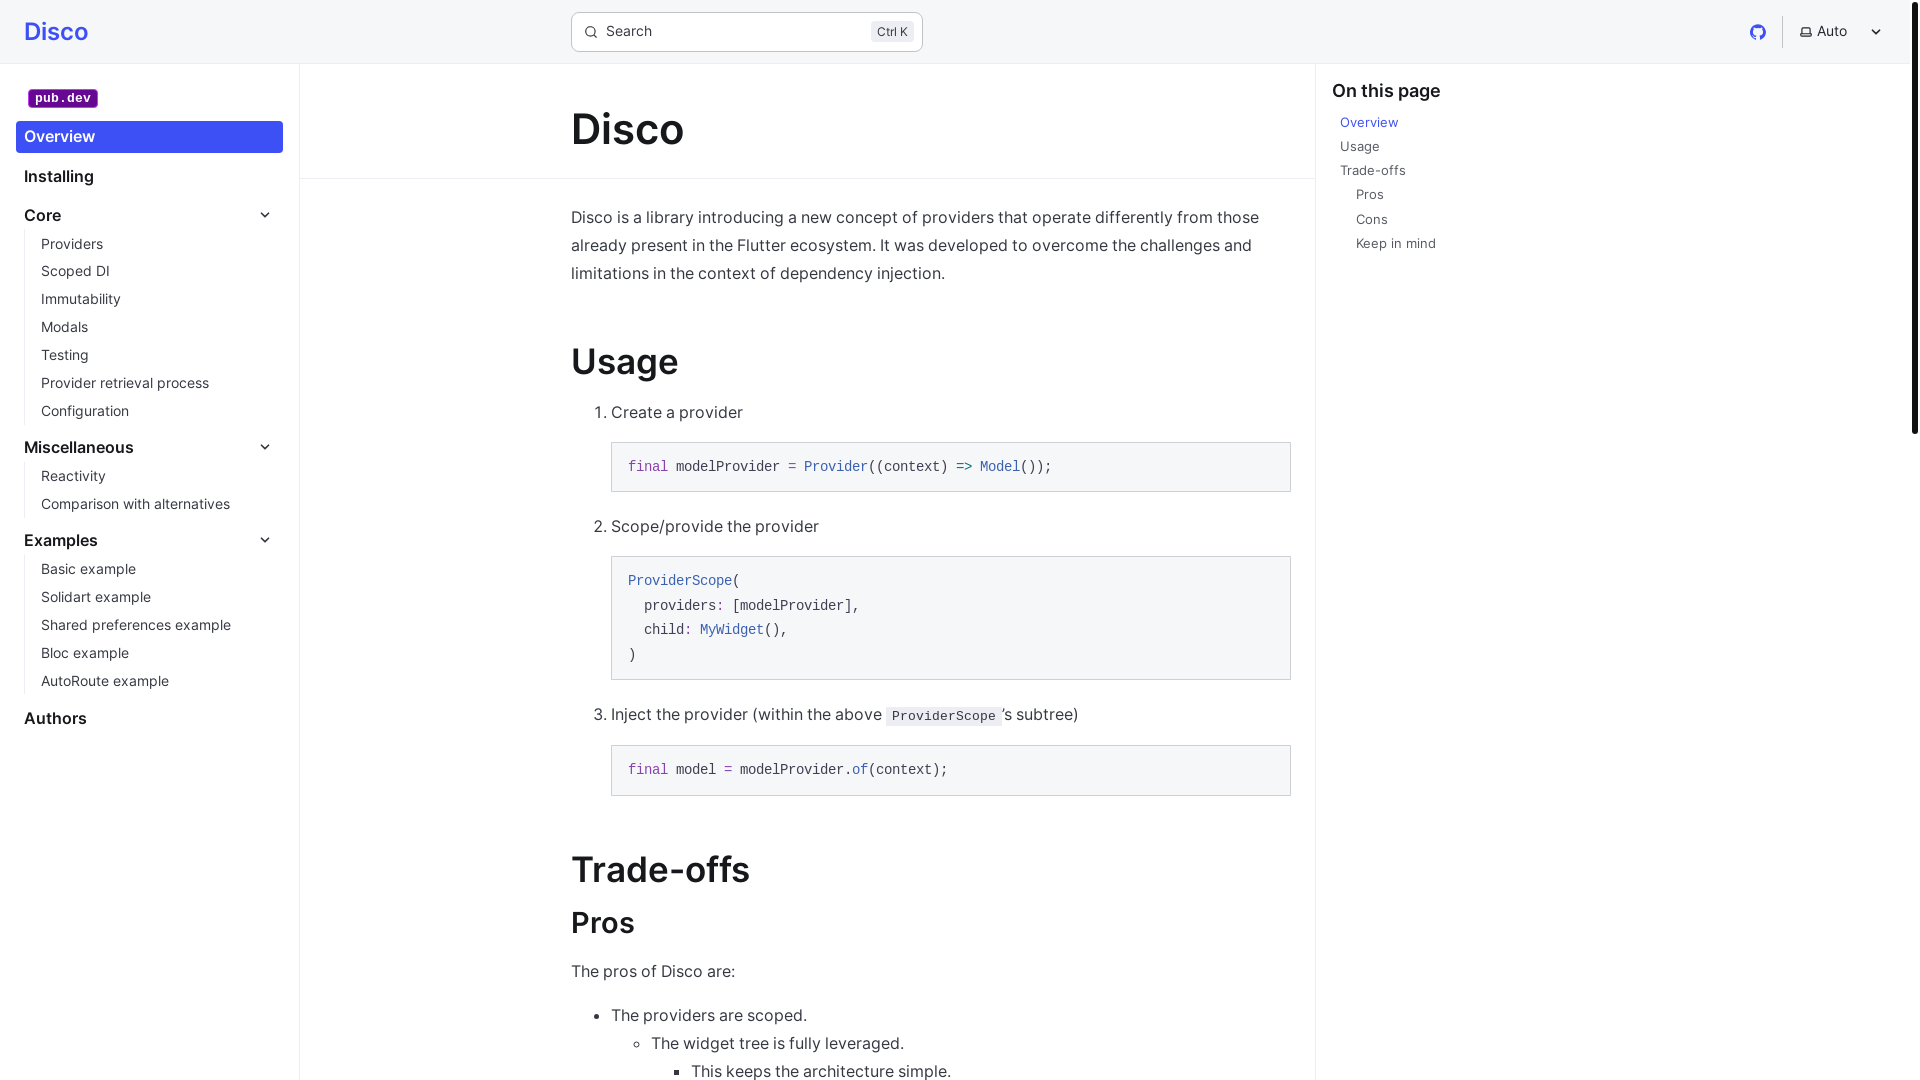Click the Pros heading
Image resolution: width=1920 pixels, height=1080 pixels.
(x=602, y=922)
